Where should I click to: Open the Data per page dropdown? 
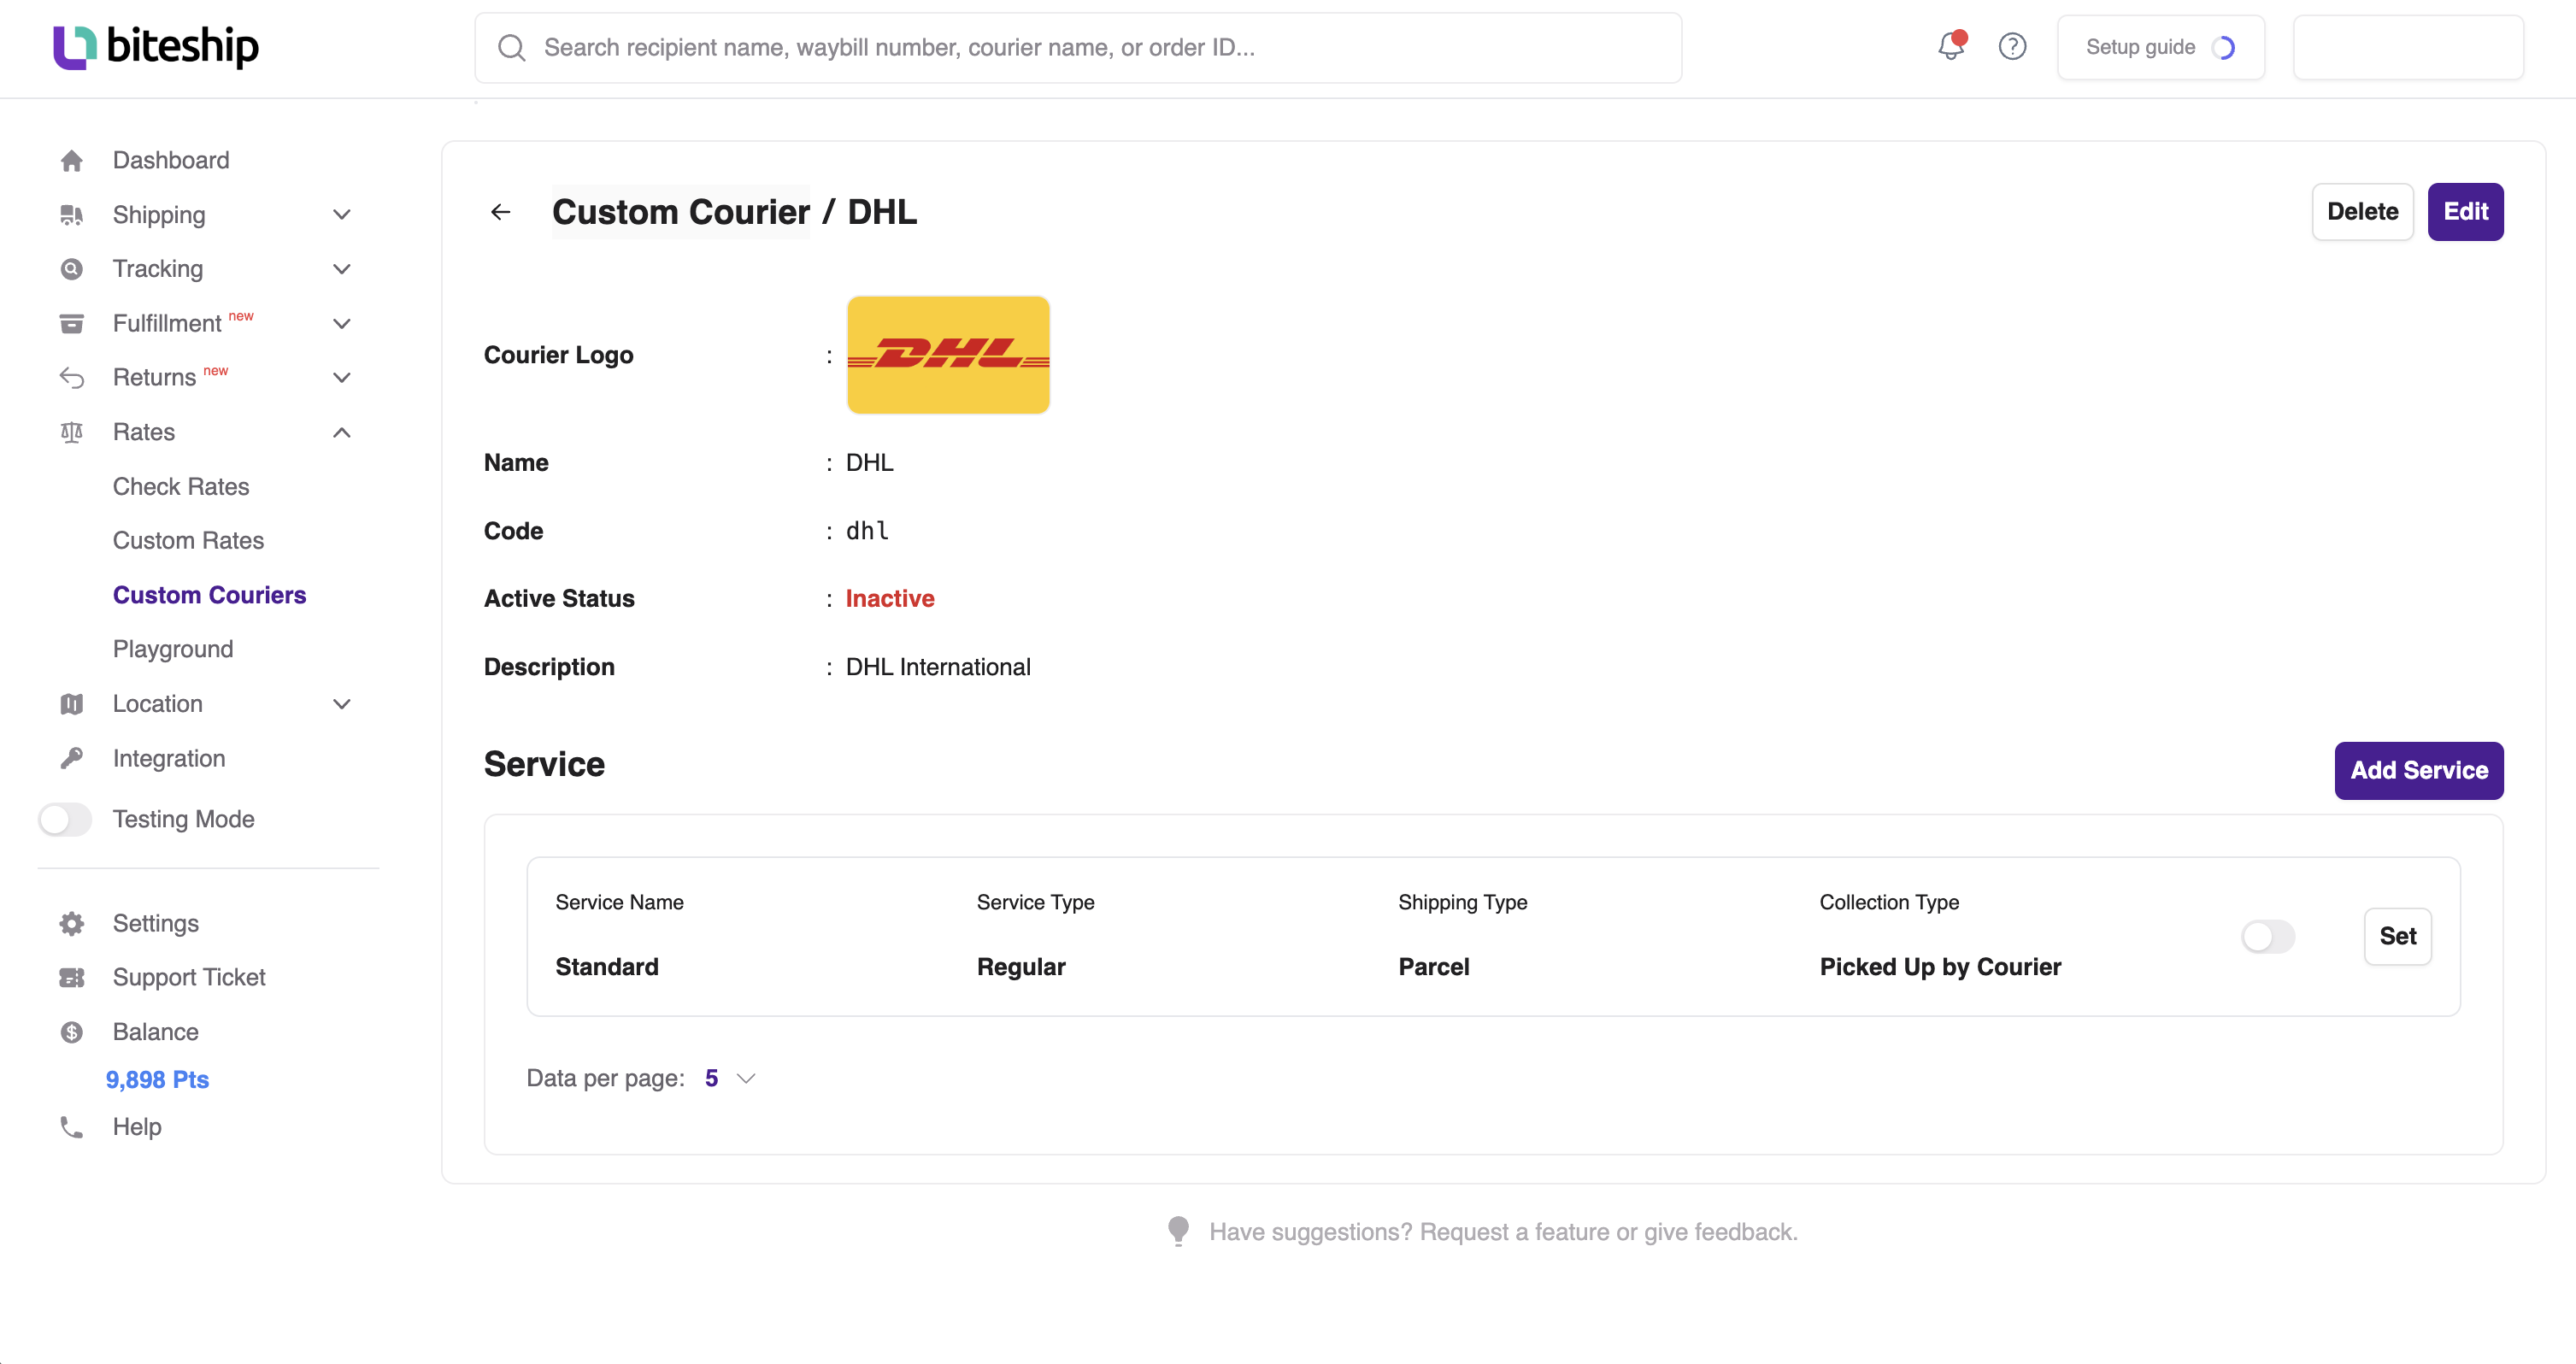point(731,1078)
